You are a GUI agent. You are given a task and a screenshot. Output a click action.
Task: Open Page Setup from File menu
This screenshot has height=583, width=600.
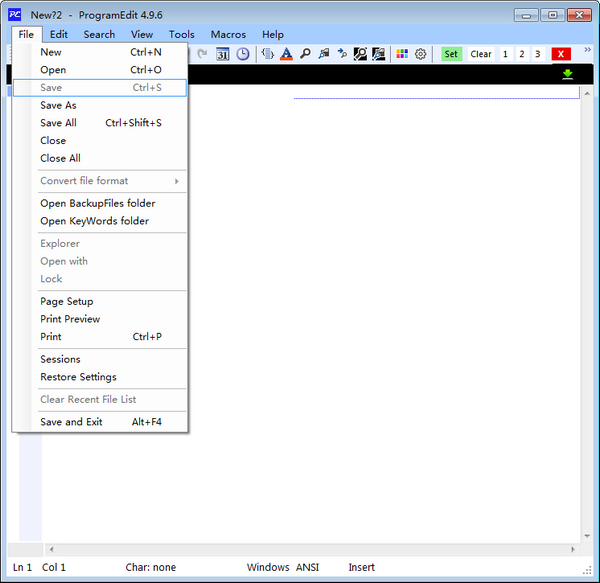[66, 301]
